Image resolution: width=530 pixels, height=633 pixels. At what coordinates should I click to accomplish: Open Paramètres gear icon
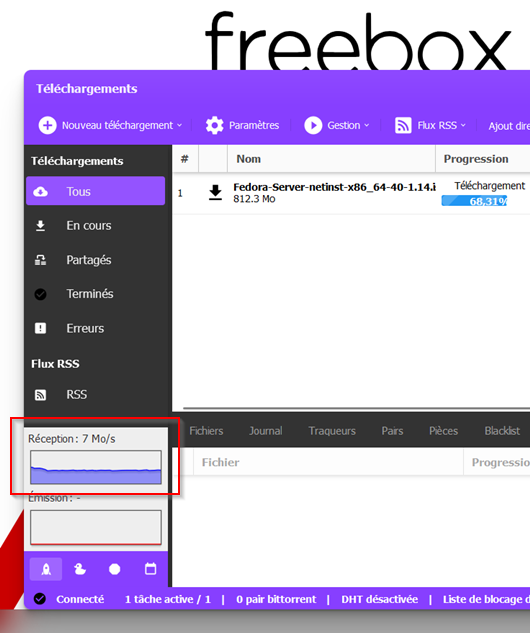point(214,126)
